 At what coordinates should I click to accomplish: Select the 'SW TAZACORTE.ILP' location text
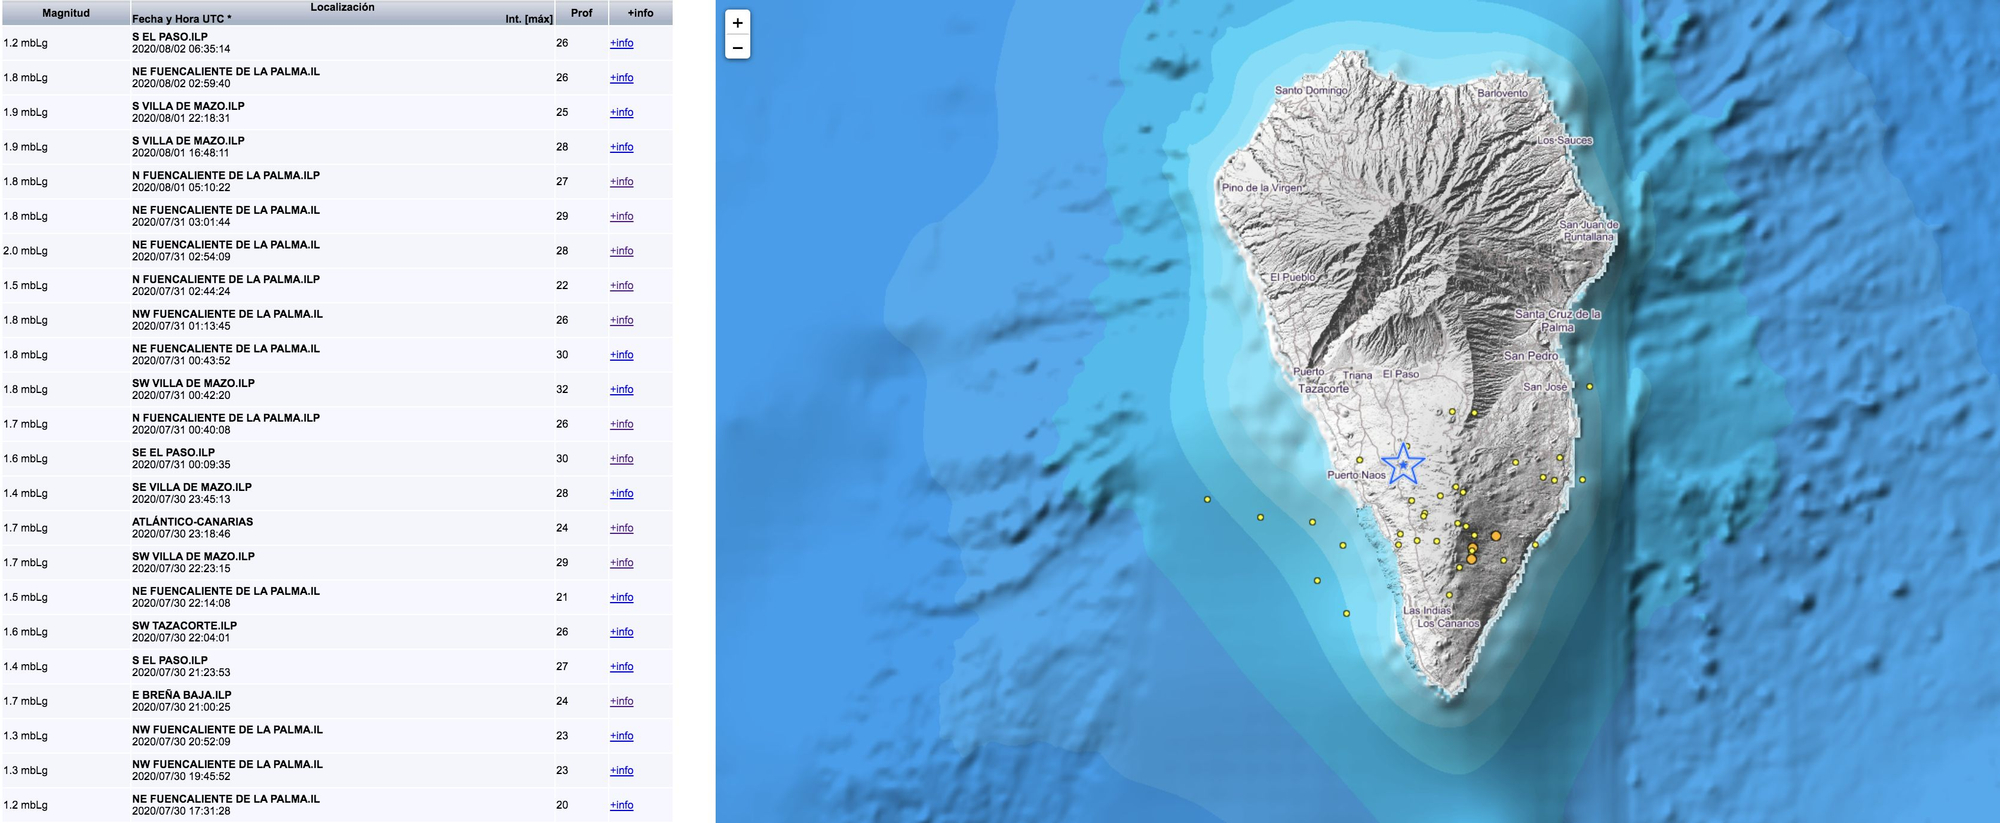tap(185, 626)
